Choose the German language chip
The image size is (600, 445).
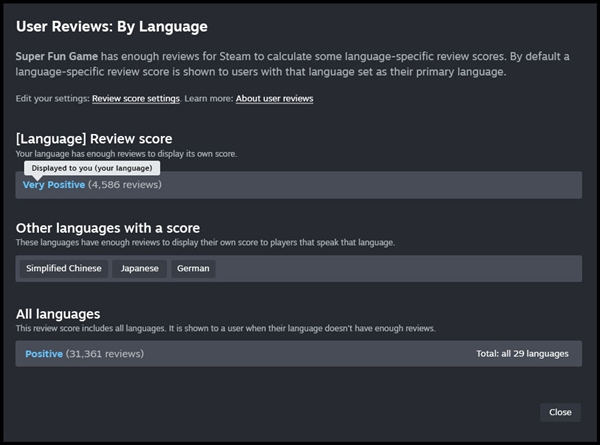[193, 268]
